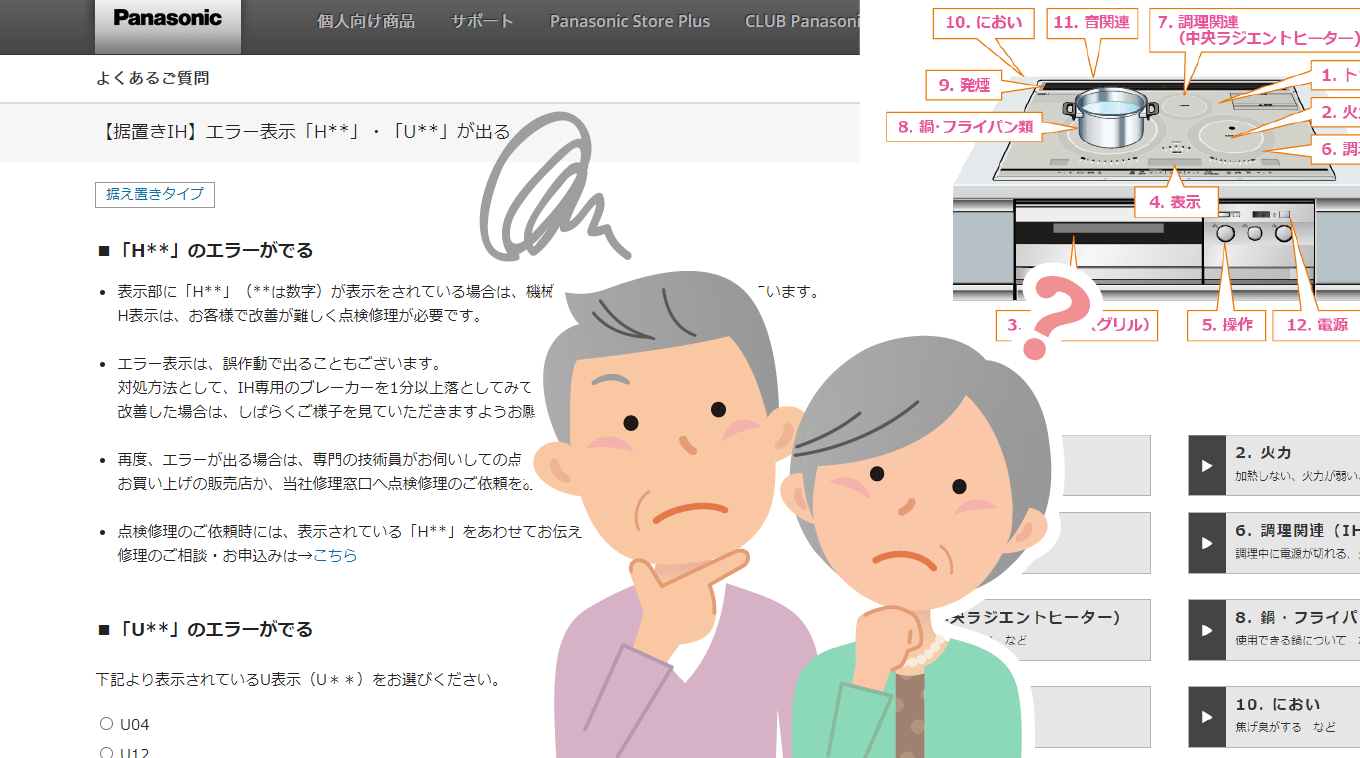Open the よくあるご質問 breadcrumb link

153,78
